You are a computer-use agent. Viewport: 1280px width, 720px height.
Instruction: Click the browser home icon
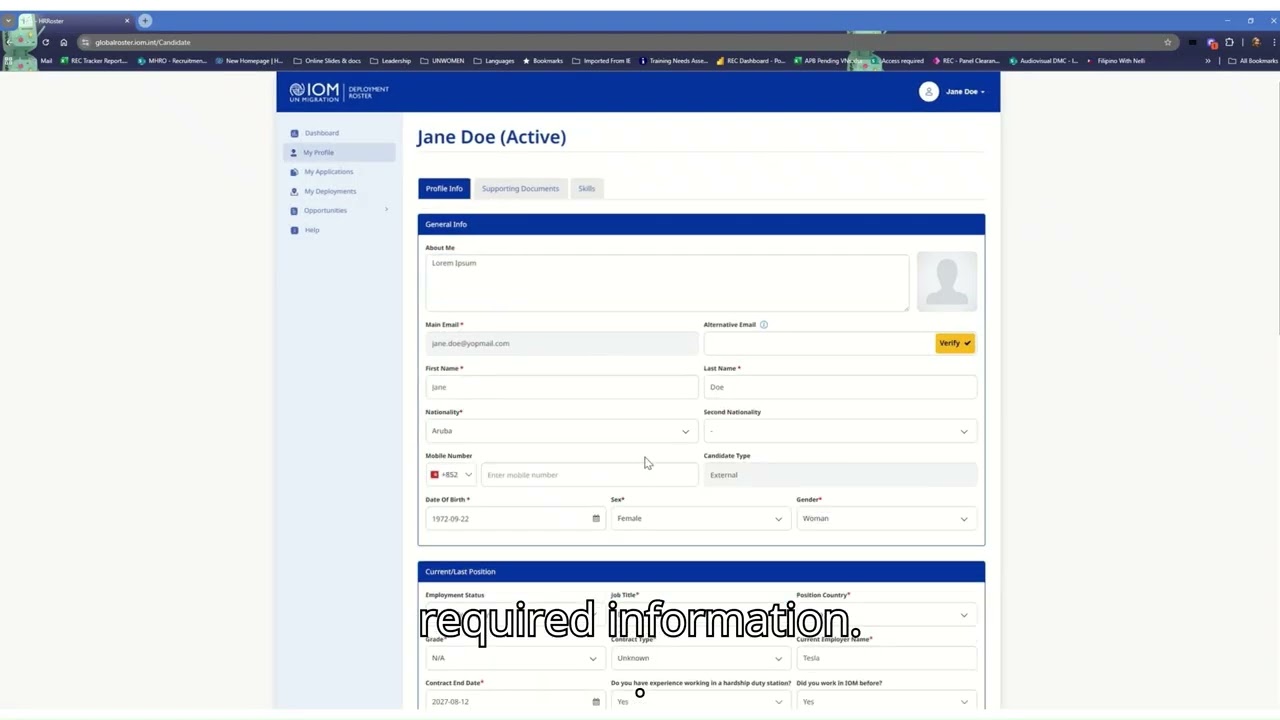tap(63, 42)
